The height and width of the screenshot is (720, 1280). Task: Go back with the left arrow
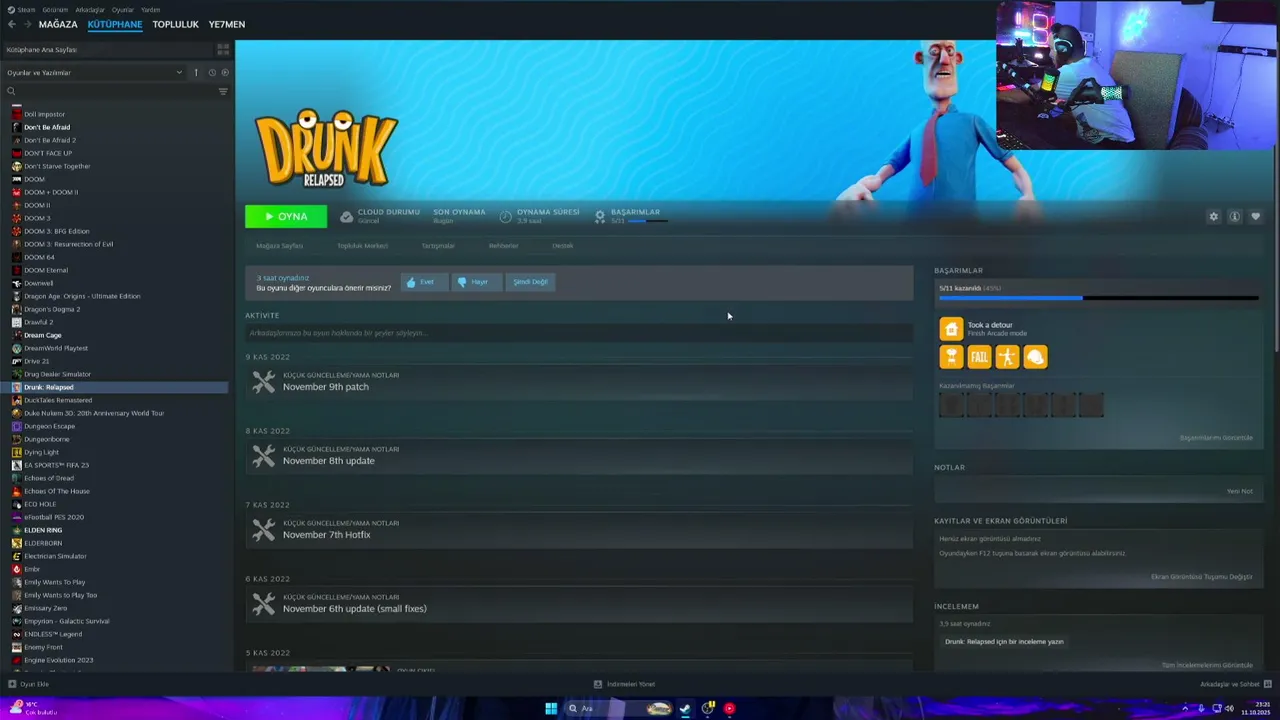11,24
